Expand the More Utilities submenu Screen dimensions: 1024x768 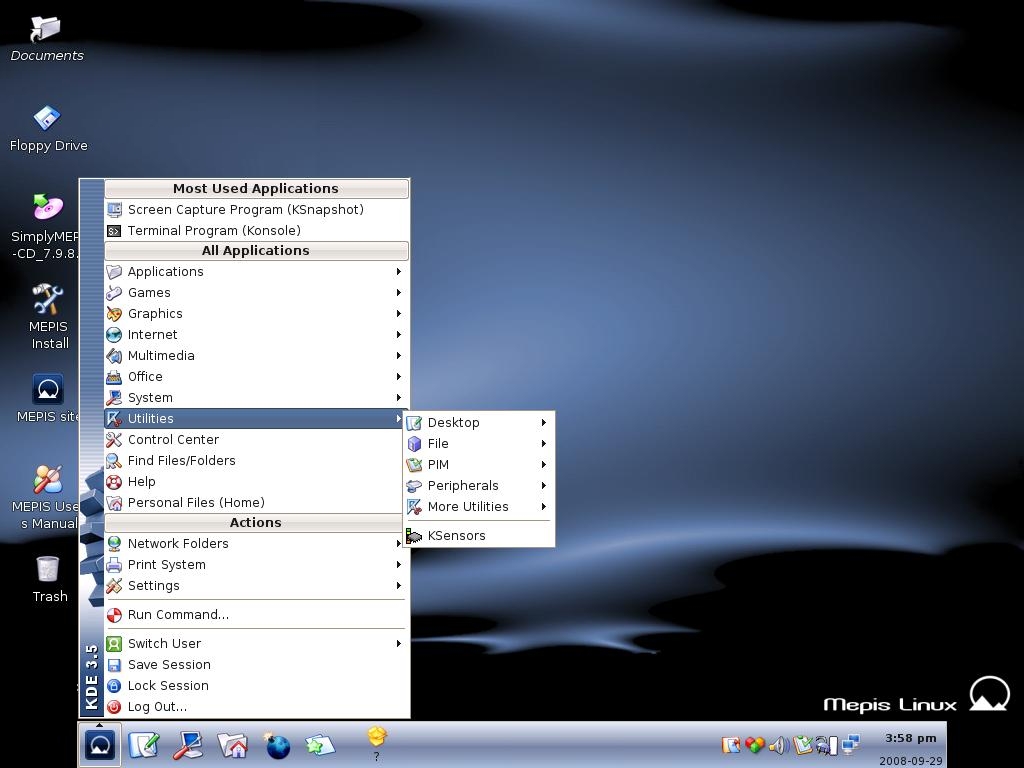click(x=468, y=507)
